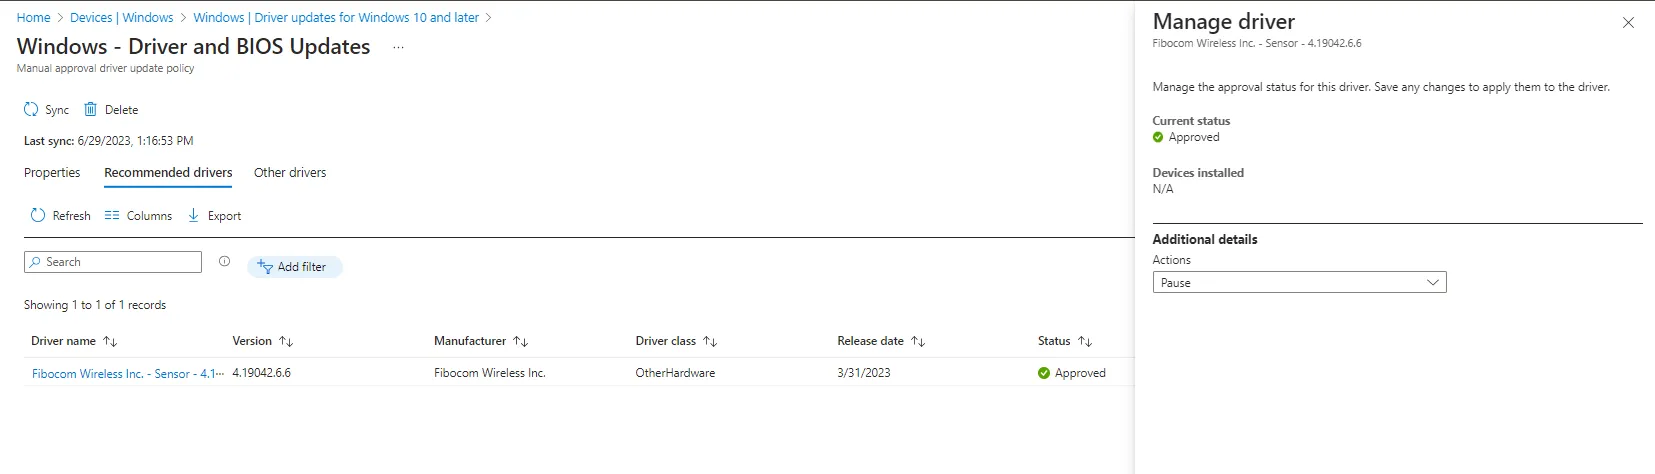Sort the Driver class column
The height and width of the screenshot is (474, 1655).
(710, 342)
